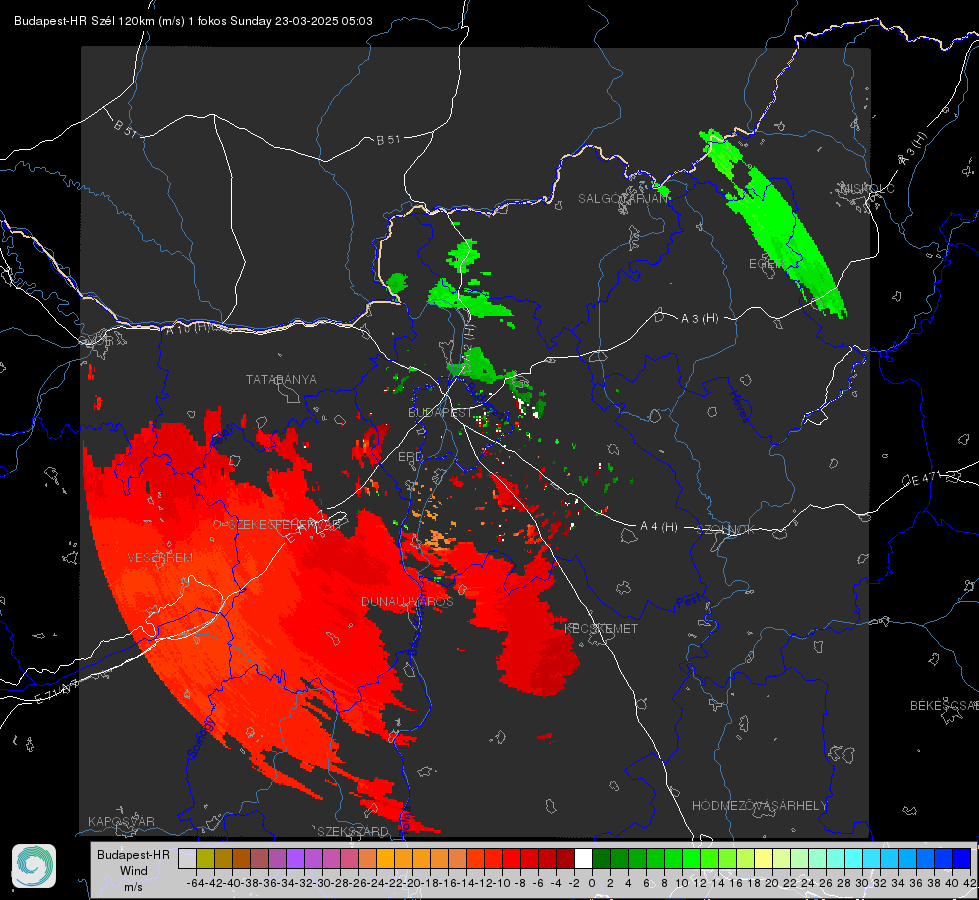The height and width of the screenshot is (900, 979).
Task: Click the KAPOSVÁR city label
Action: tap(121, 821)
